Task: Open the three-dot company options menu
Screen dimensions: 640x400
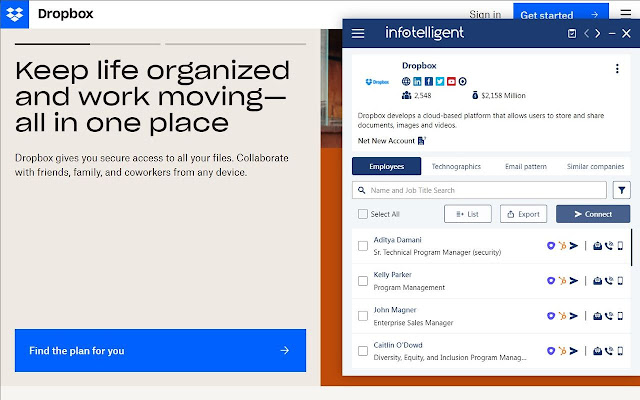Action: [617, 69]
